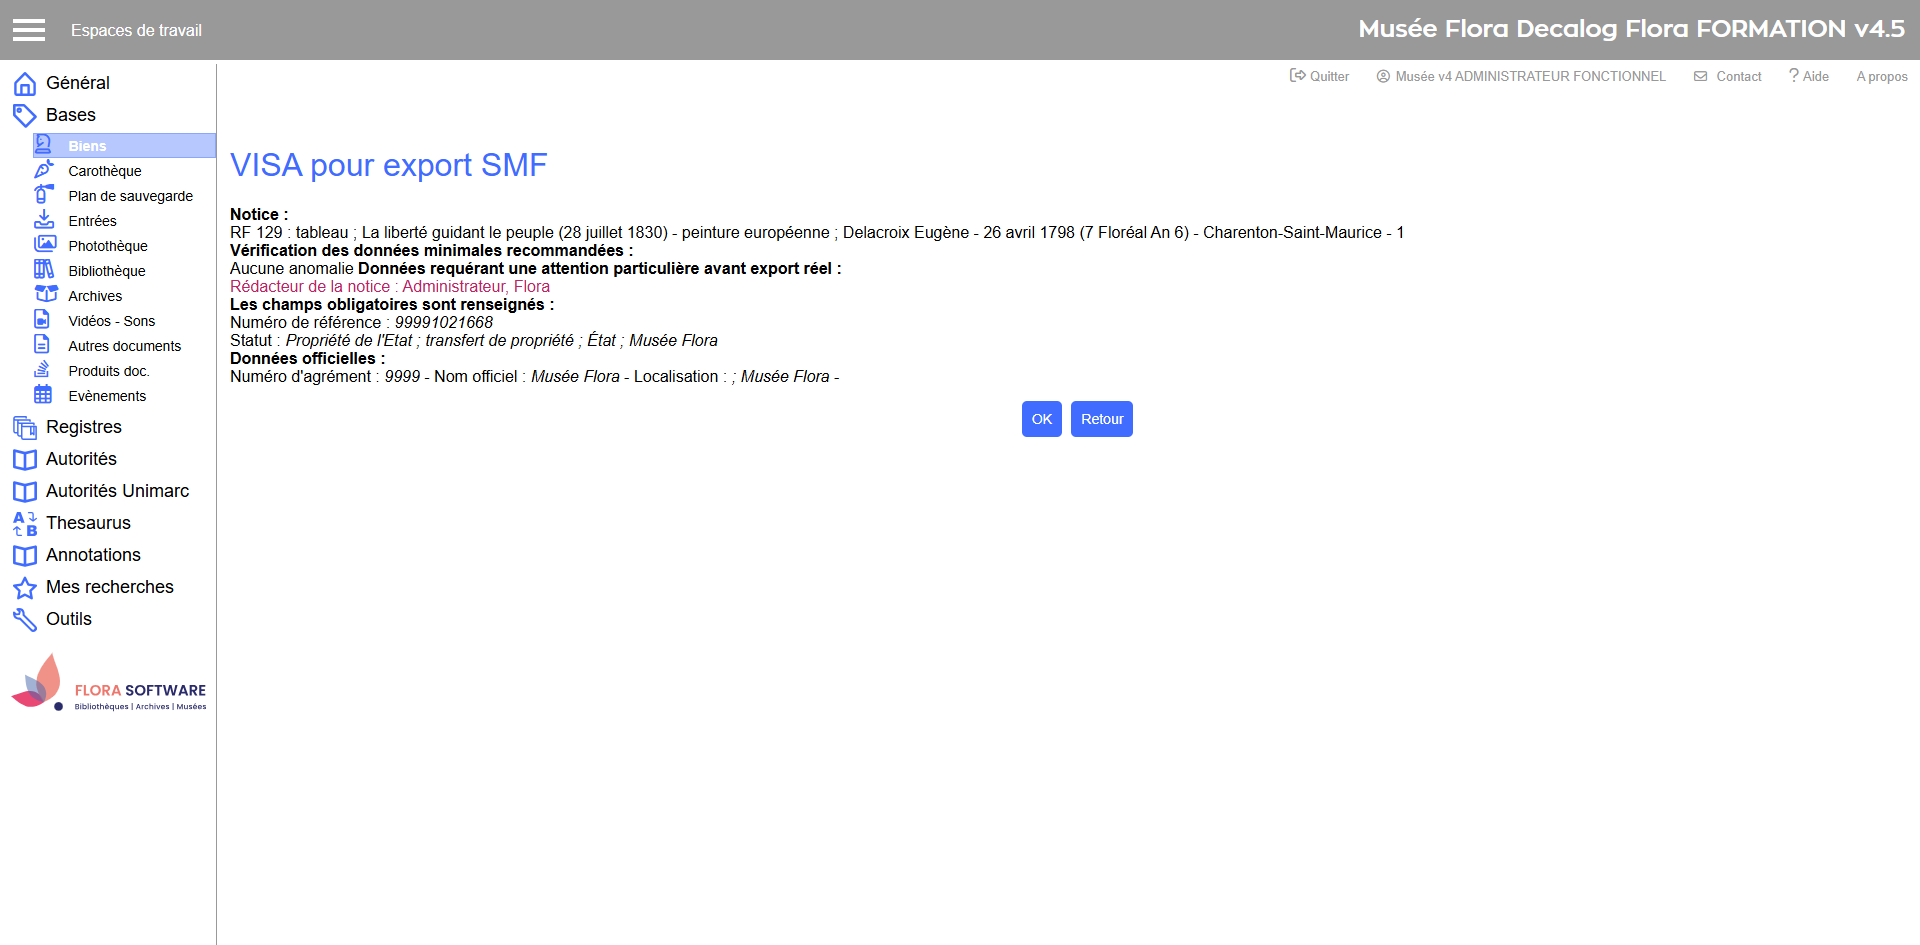Select Biens in the sidebar
The height and width of the screenshot is (945, 1920).
click(87, 146)
